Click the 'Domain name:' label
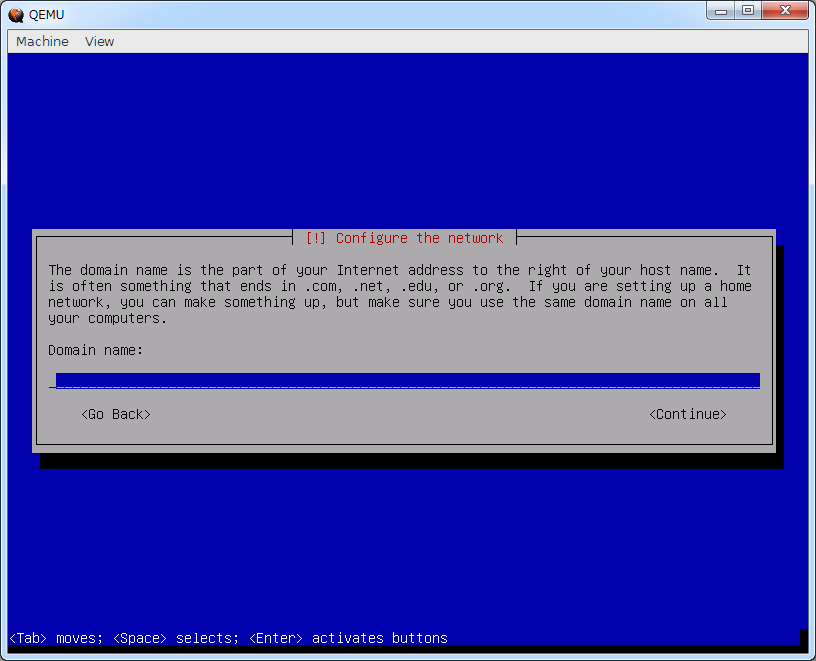816x661 pixels. click(95, 350)
